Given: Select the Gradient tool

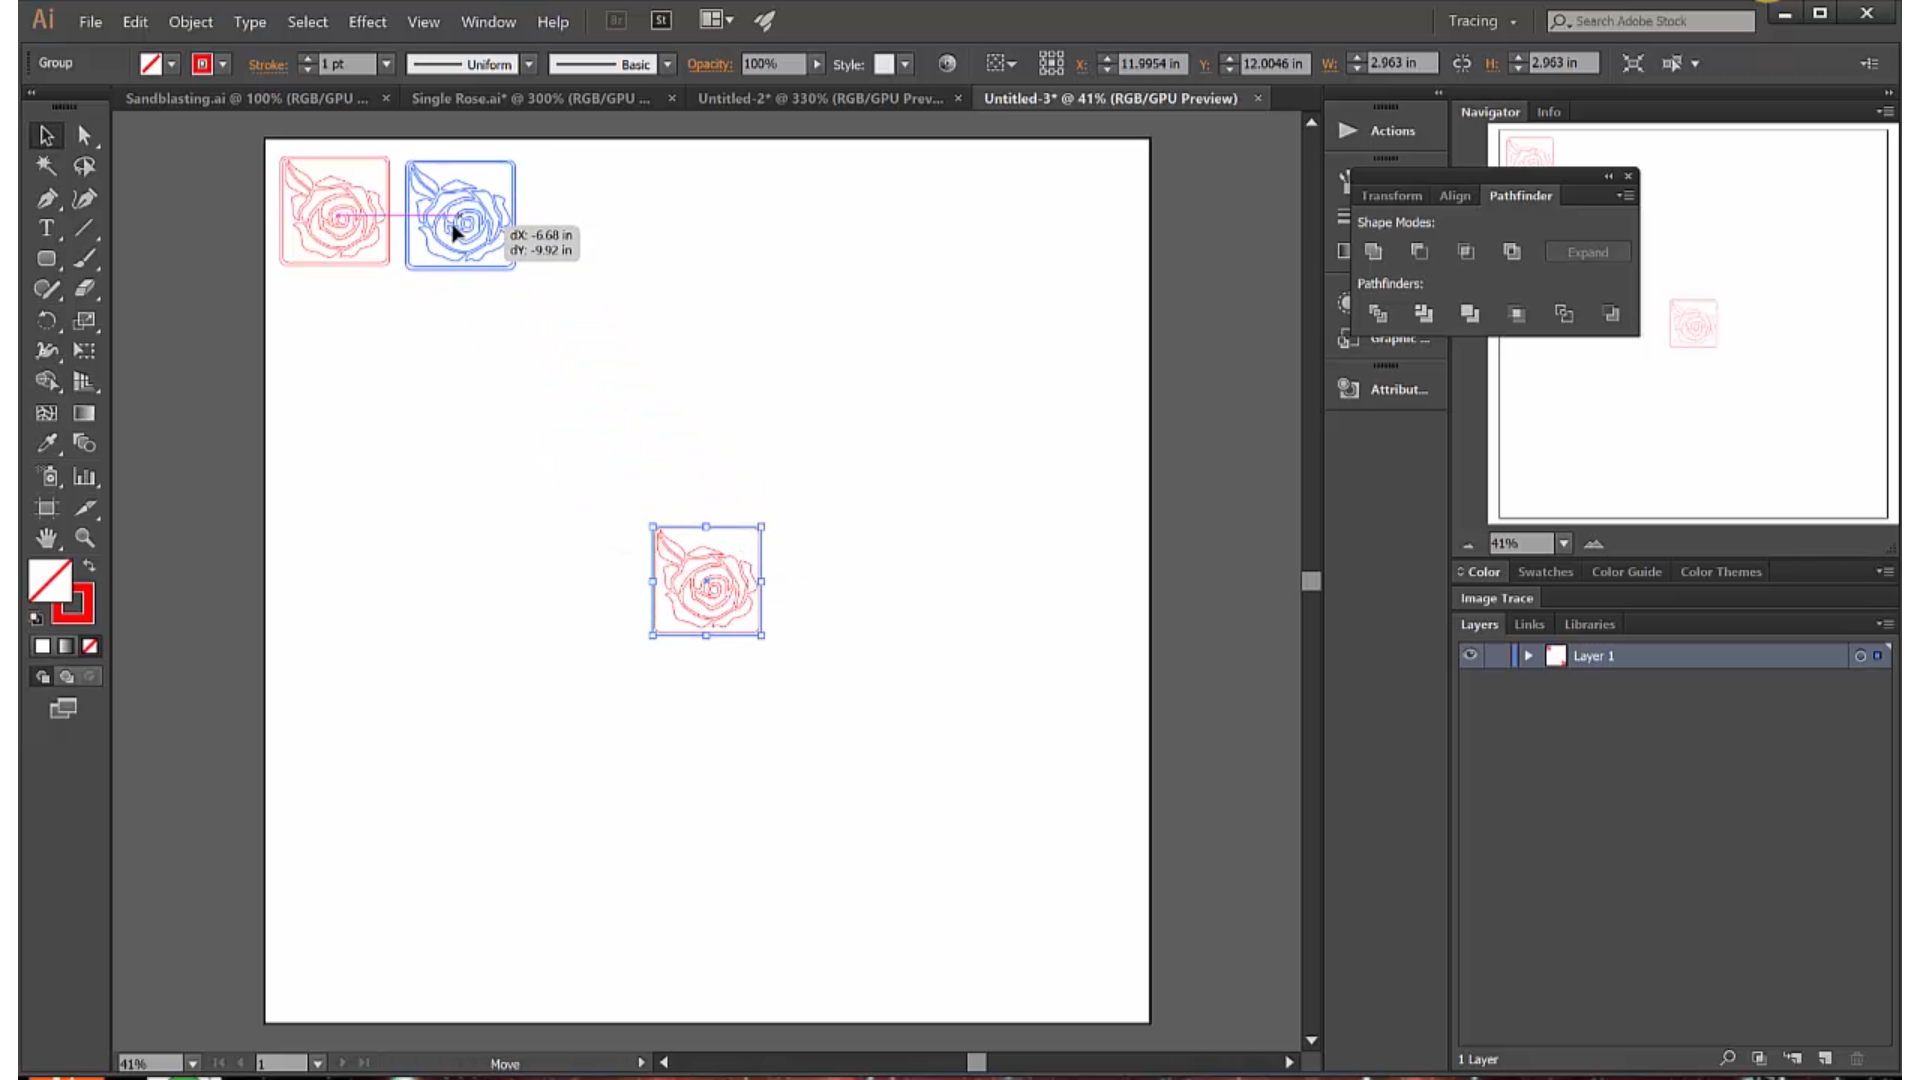Looking at the screenshot, I should point(84,413).
